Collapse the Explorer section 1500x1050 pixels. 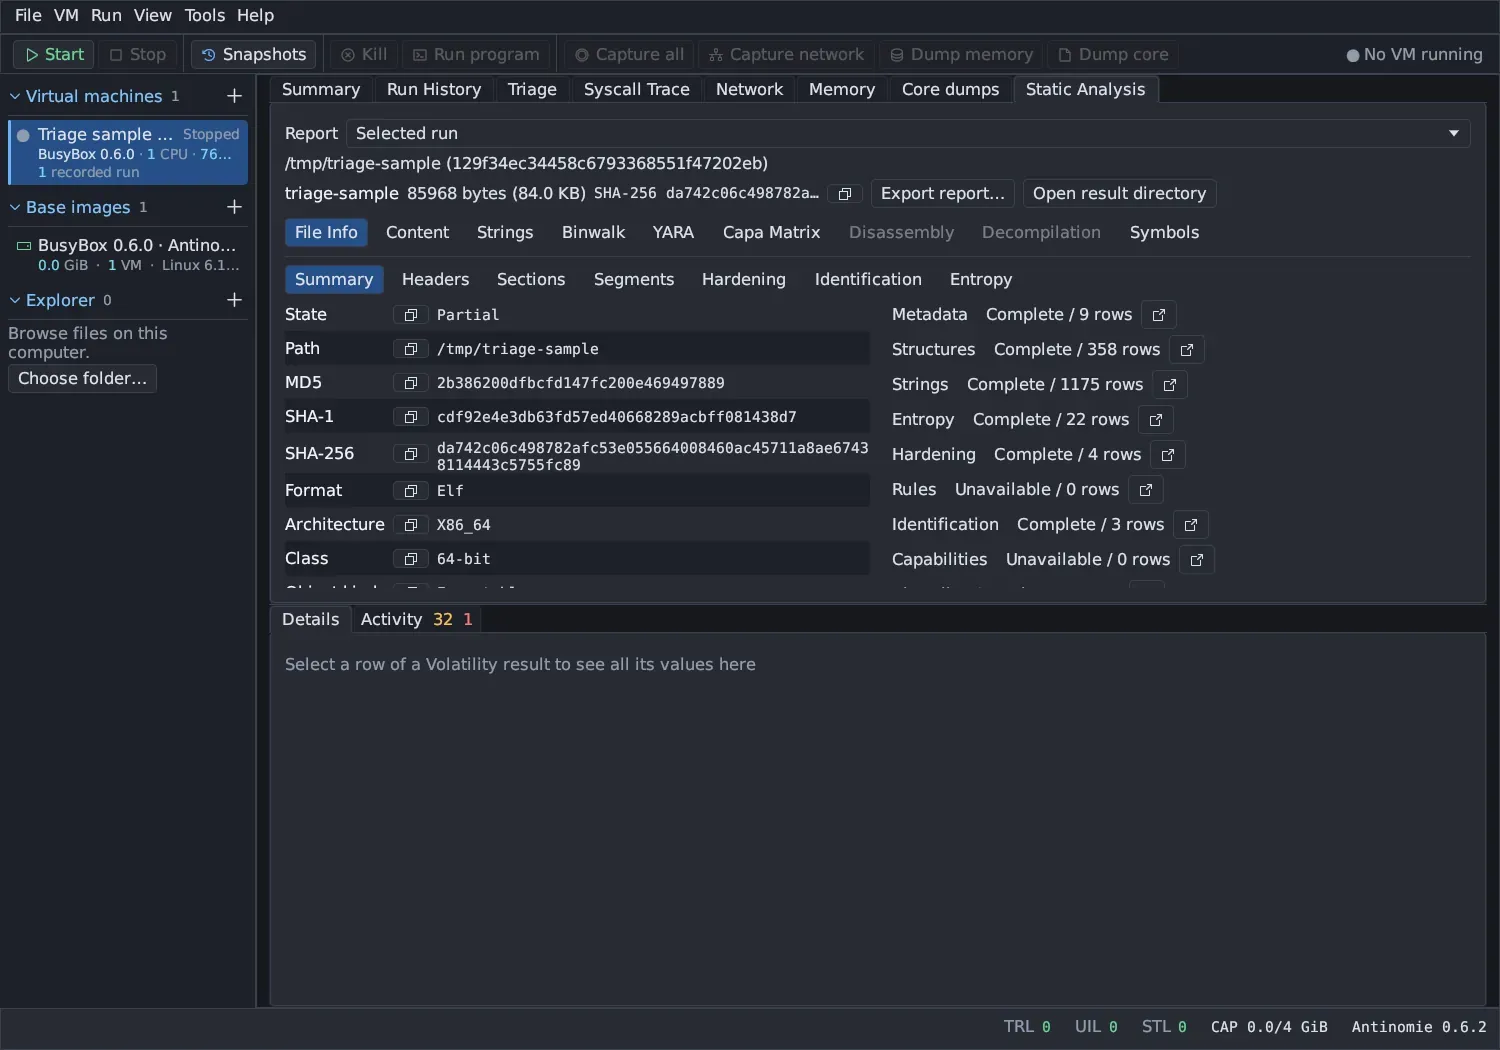tap(15, 300)
